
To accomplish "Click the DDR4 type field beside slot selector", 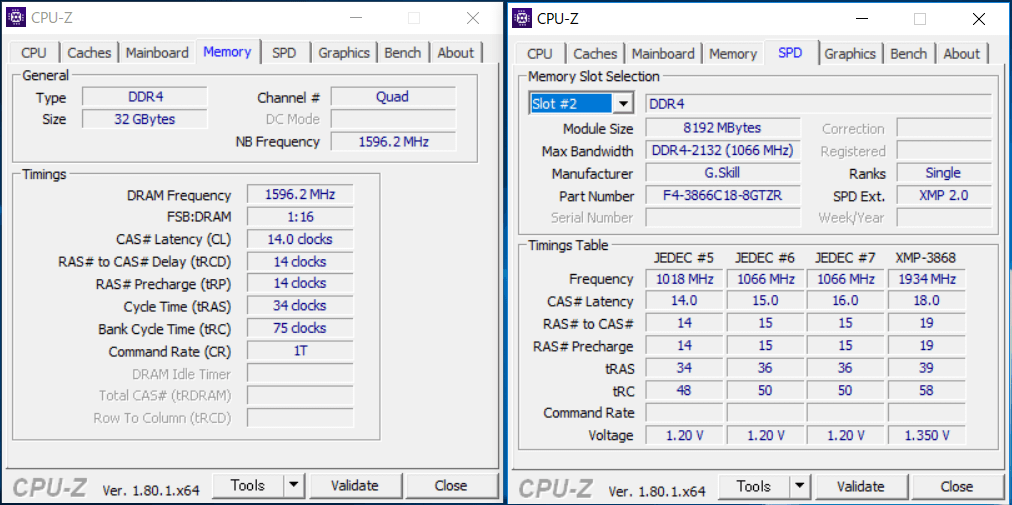I will tap(818, 104).
